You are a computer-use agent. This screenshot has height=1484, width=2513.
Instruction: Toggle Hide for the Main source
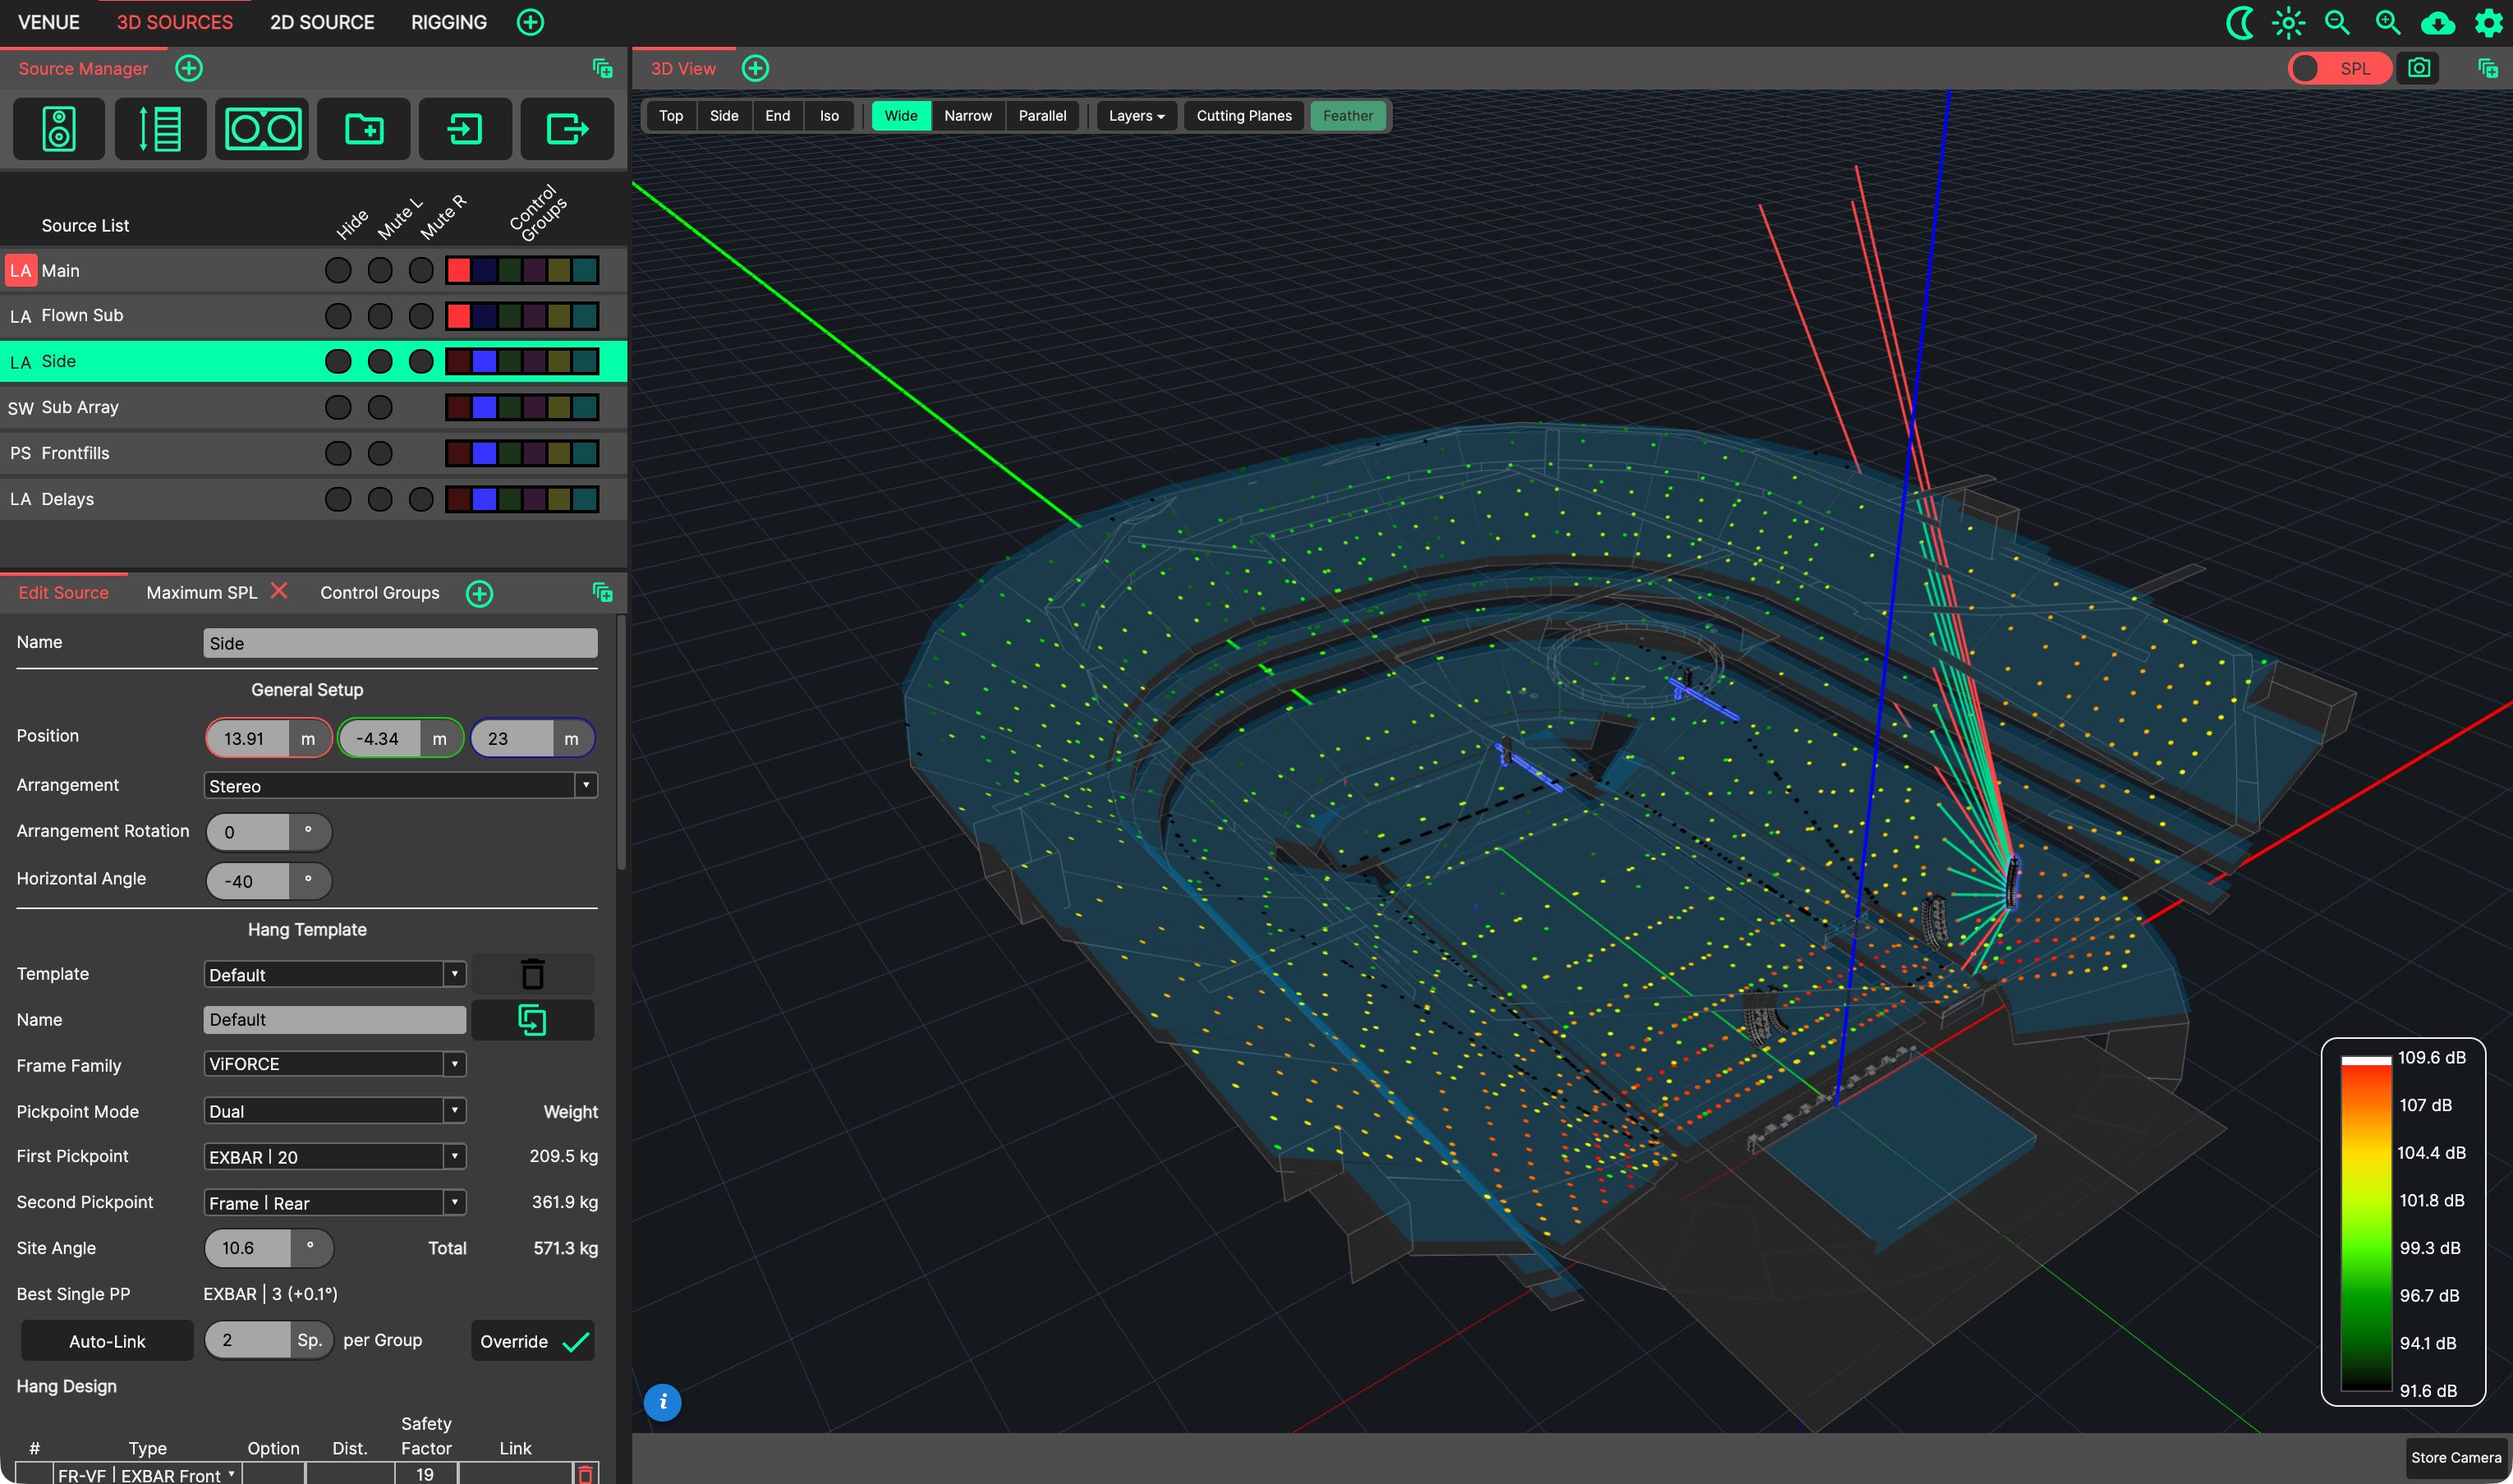[x=338, y=270]
